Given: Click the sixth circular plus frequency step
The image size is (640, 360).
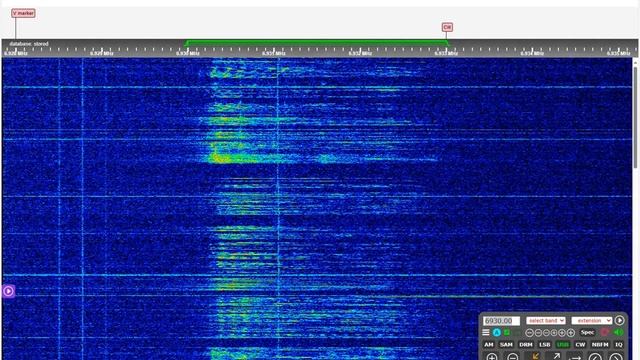Looking at the screenshot, I should tap(571, 333).
